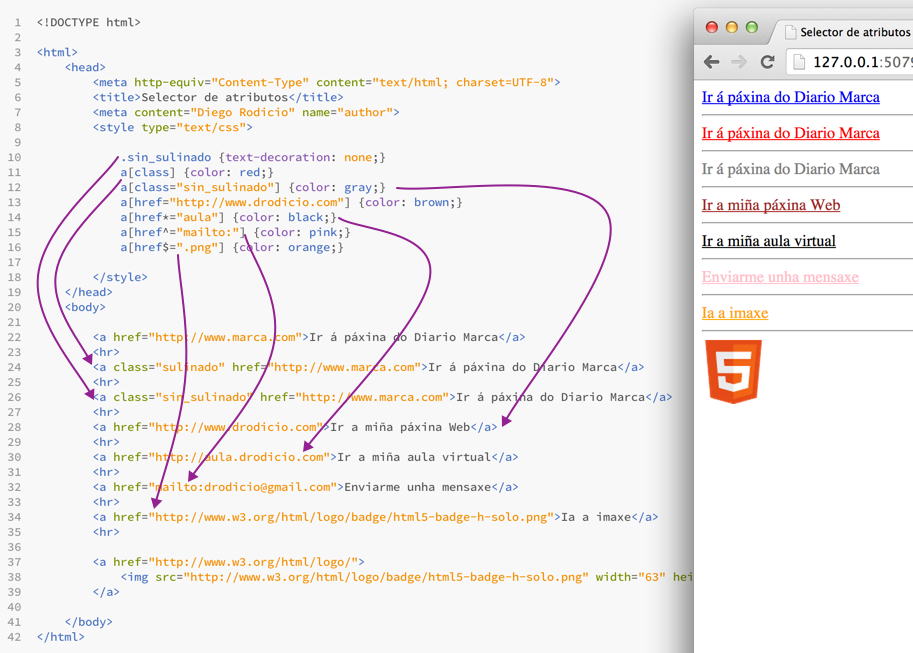The width and height of the screenshot is (913, 653).
Task: Open the red 'Ir á páxina do Diario Marca' link
Action: pos(790,133)
